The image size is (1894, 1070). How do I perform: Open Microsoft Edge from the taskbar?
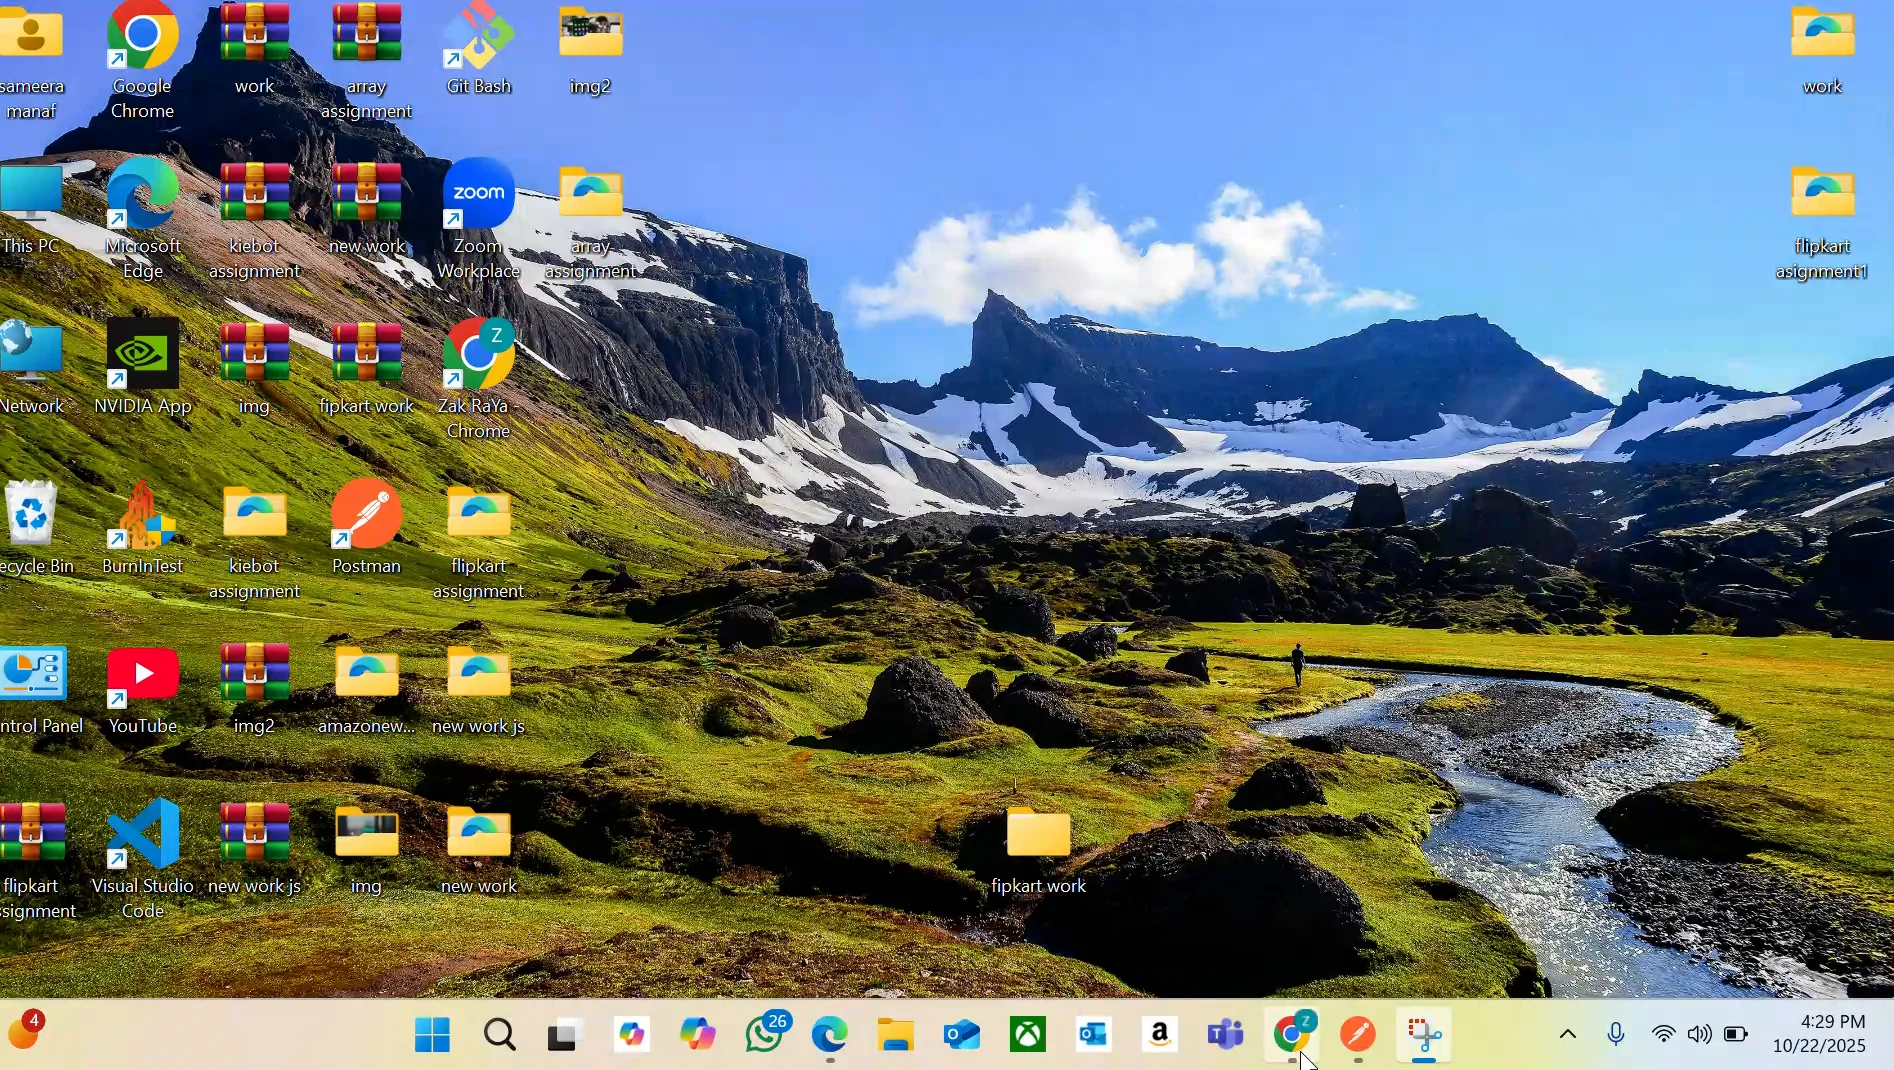(830, 1034)
